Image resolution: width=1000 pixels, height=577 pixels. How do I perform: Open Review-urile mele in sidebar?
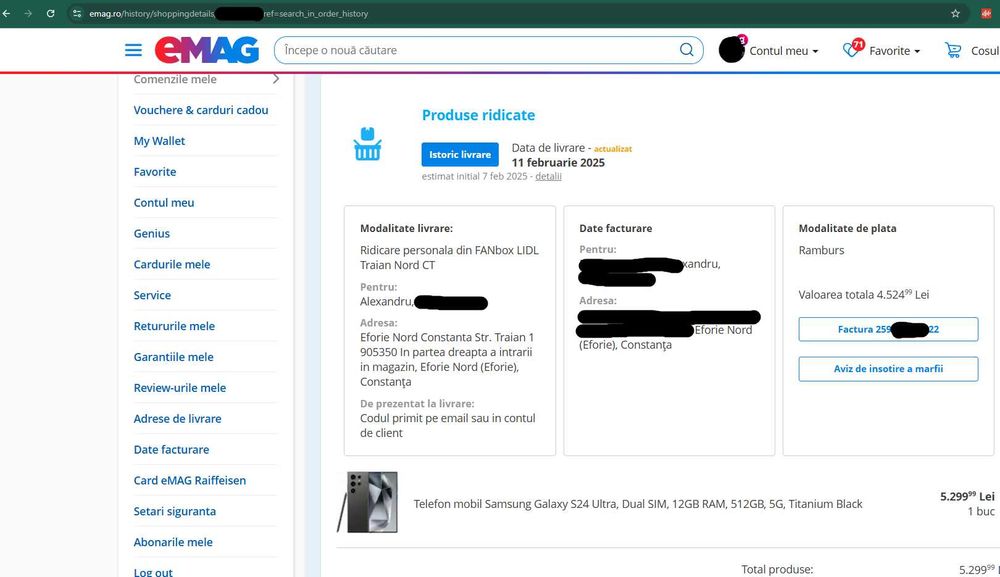click(180, 388)
